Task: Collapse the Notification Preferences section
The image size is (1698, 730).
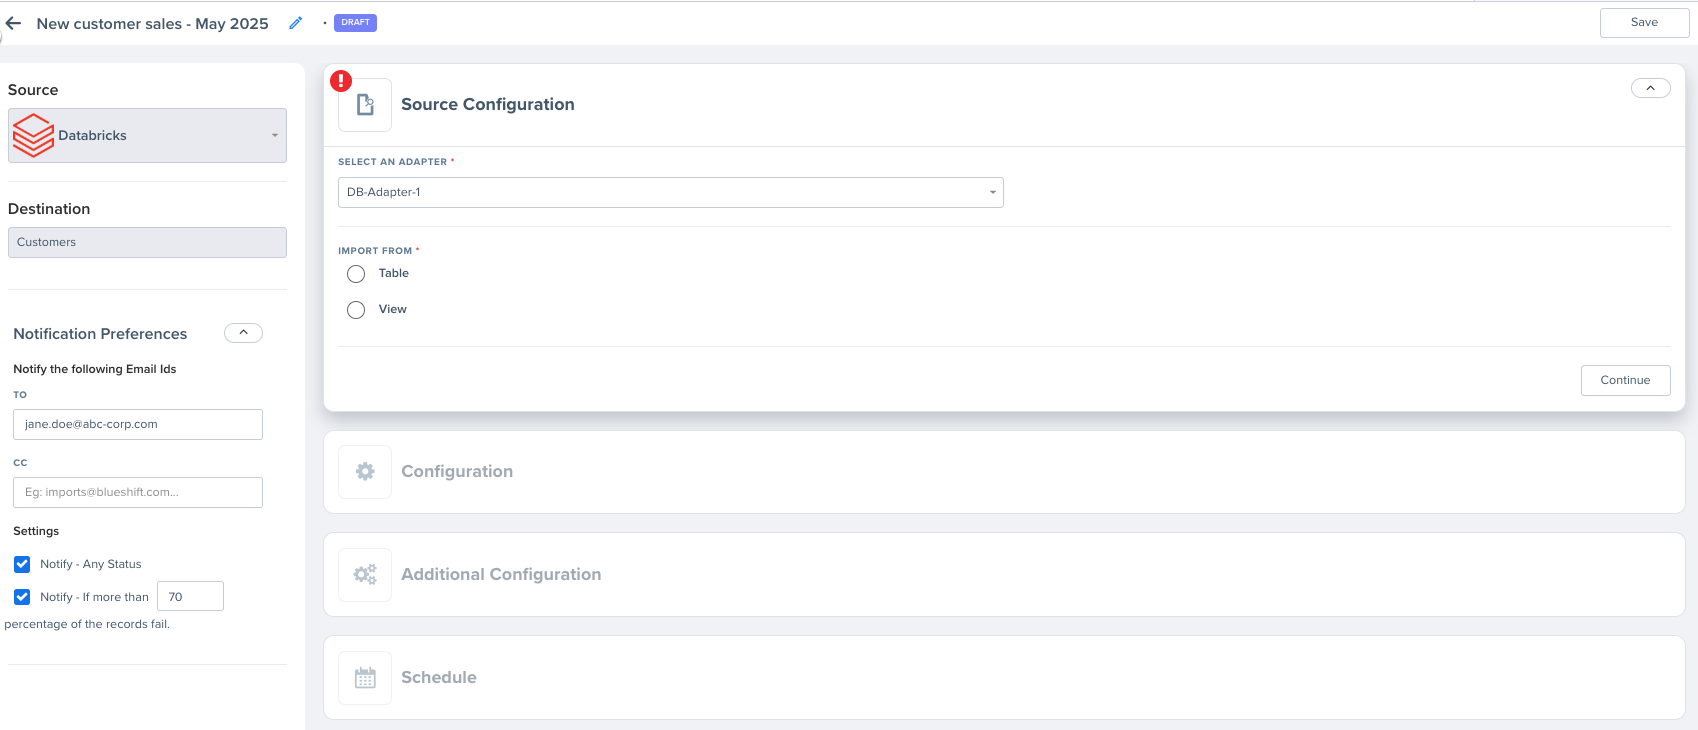Action: point(243,333)
